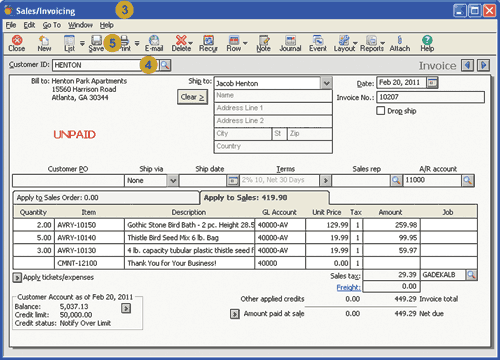Image resolution: width=500 pixels, height=360 pixels.
Task: Open the Ship date calendar picker
Action: pyautogui.click(x=233, y=181)
